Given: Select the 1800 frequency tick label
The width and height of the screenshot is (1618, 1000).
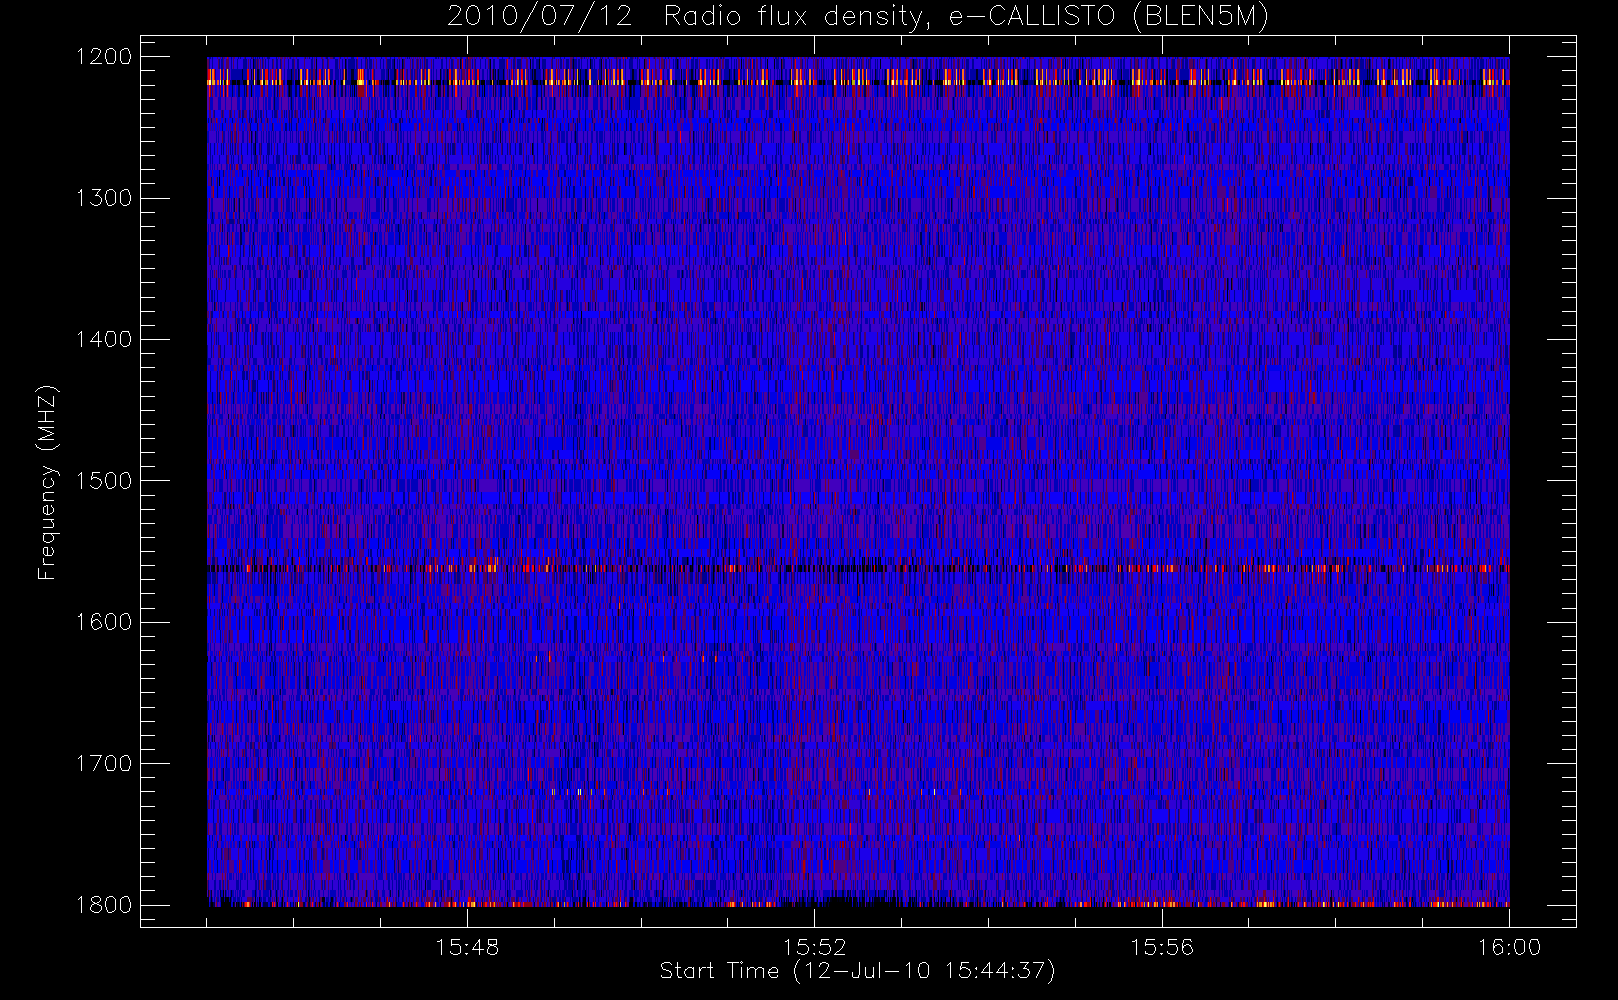Looking at the screenshot, I should pyautogui.click(x=104, y=905).
